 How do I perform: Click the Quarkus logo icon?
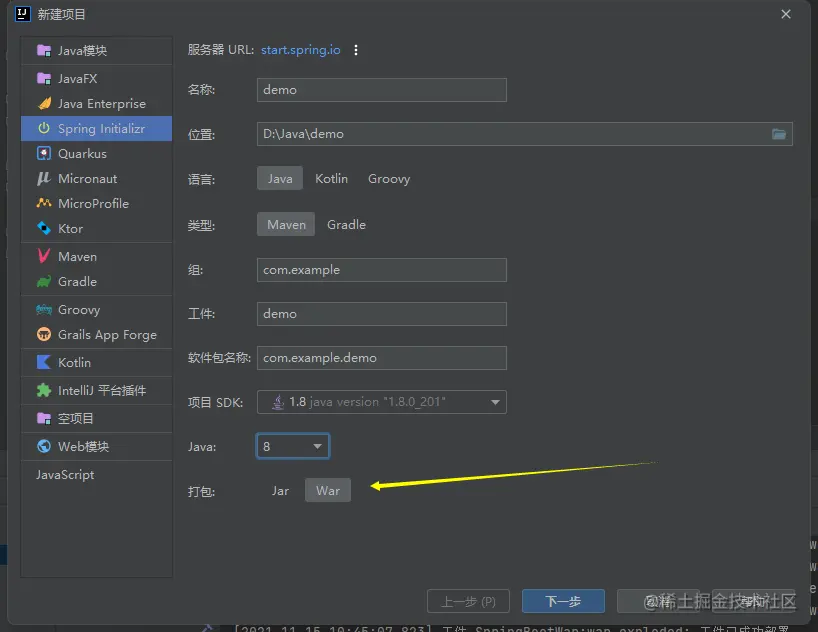pyautogui.click(x=44, y=153)
